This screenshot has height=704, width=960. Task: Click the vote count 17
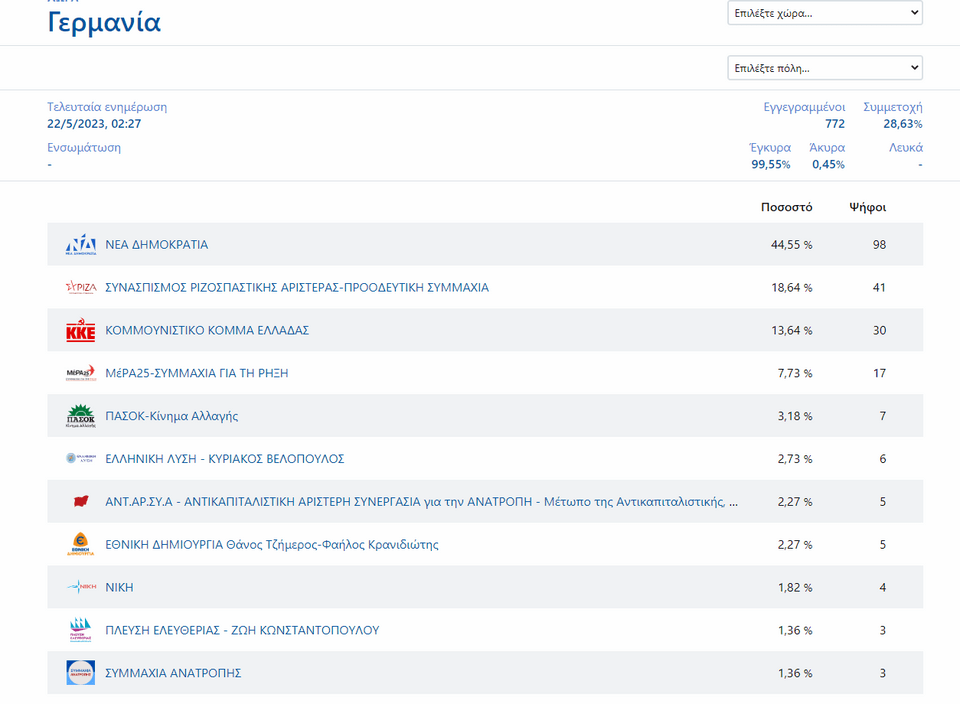(879, 373)
